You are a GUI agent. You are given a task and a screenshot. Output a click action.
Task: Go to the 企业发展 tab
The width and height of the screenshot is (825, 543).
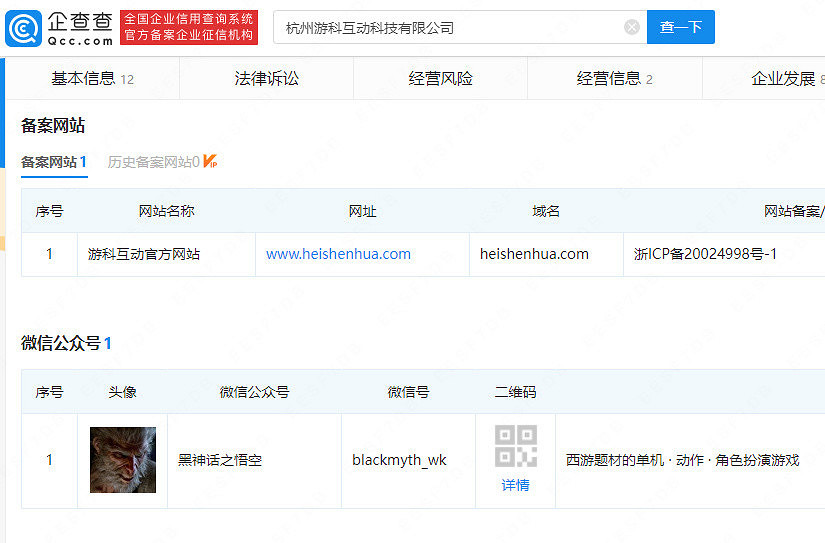786,78
